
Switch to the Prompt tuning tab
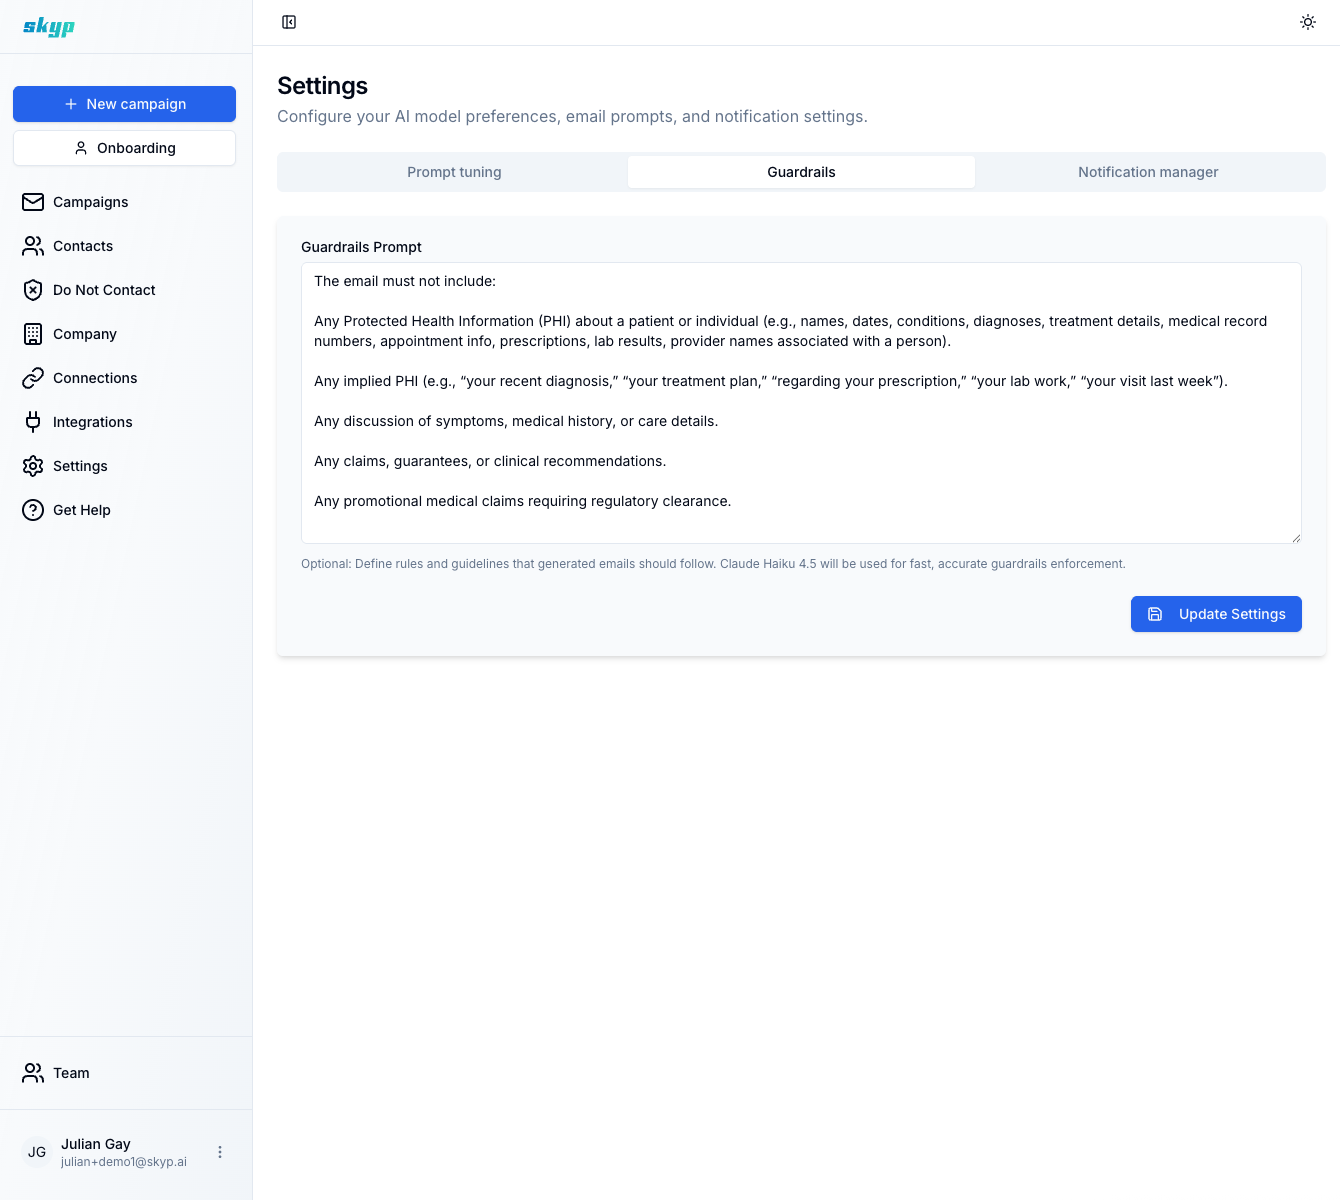453,171
